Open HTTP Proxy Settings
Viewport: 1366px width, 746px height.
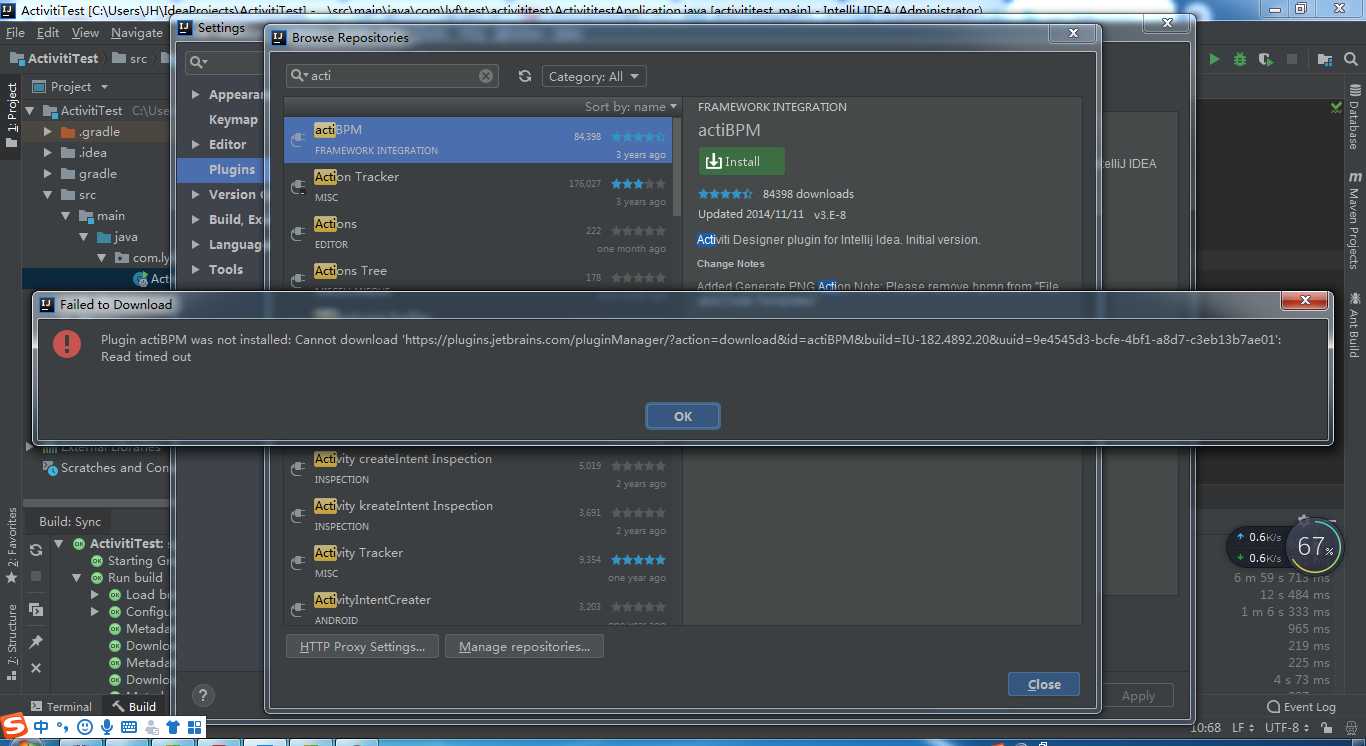point(362,647)
